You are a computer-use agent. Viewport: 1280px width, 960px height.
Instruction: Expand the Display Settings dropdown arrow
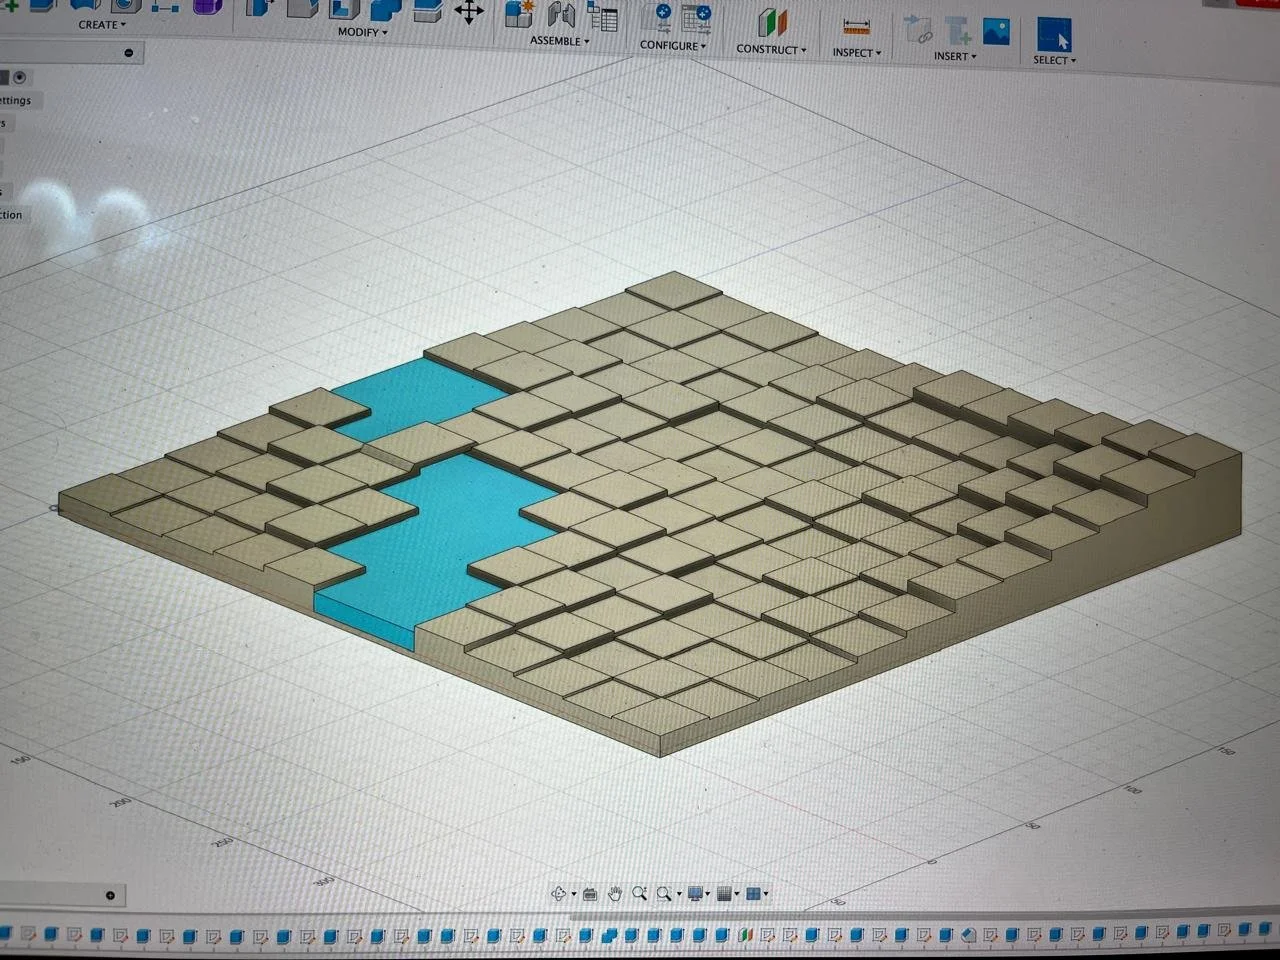click(708, 894)
